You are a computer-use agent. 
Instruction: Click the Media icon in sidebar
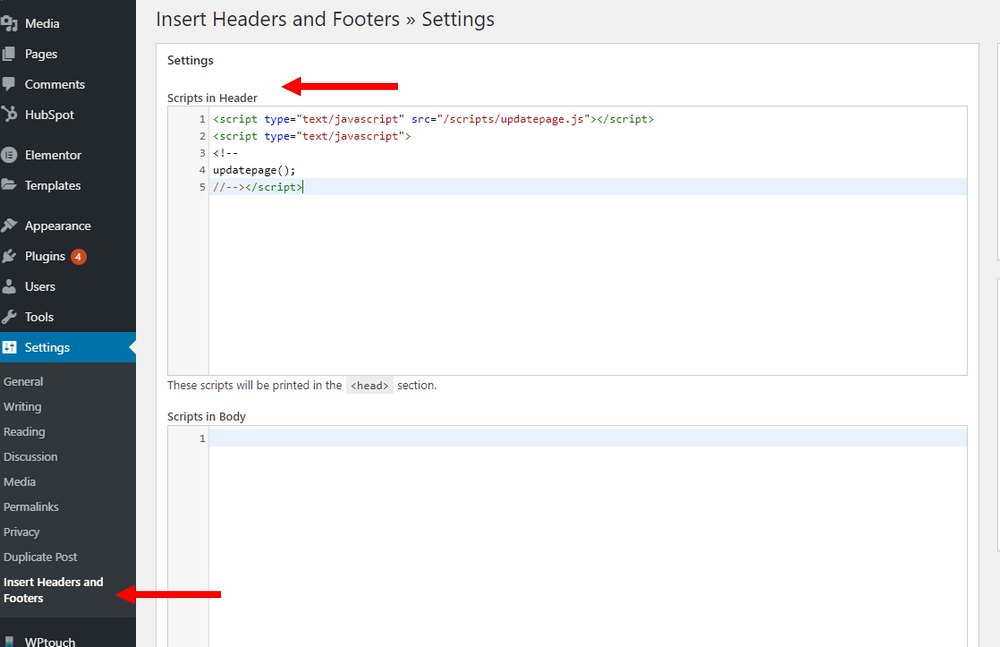click(x=9, y=23)
